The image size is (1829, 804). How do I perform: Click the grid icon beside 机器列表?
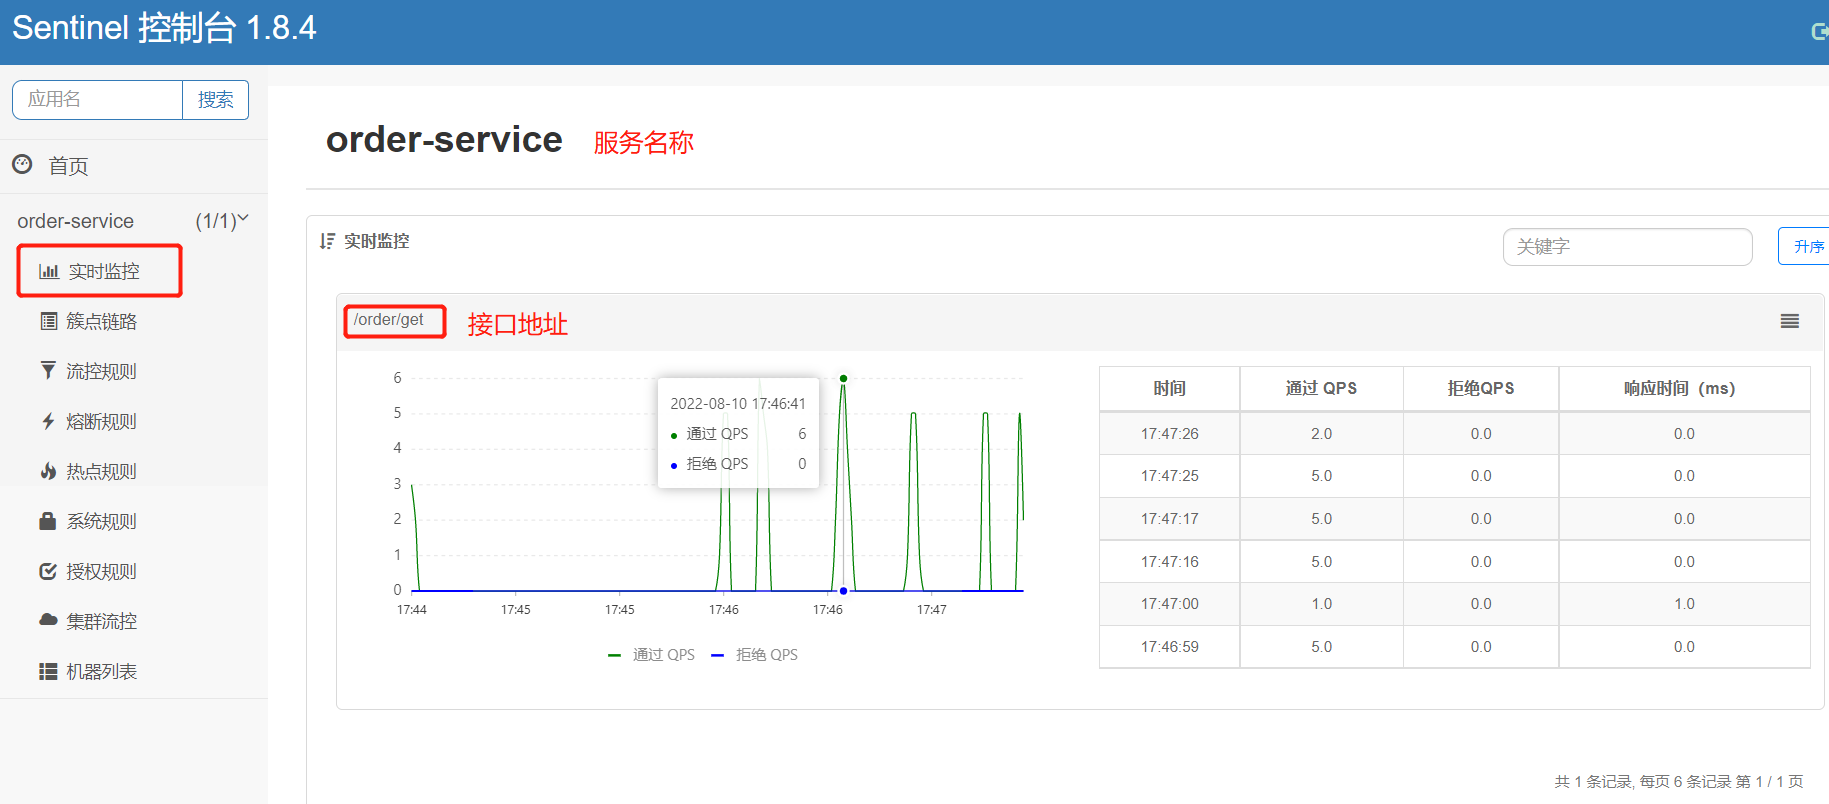[48, 671]
